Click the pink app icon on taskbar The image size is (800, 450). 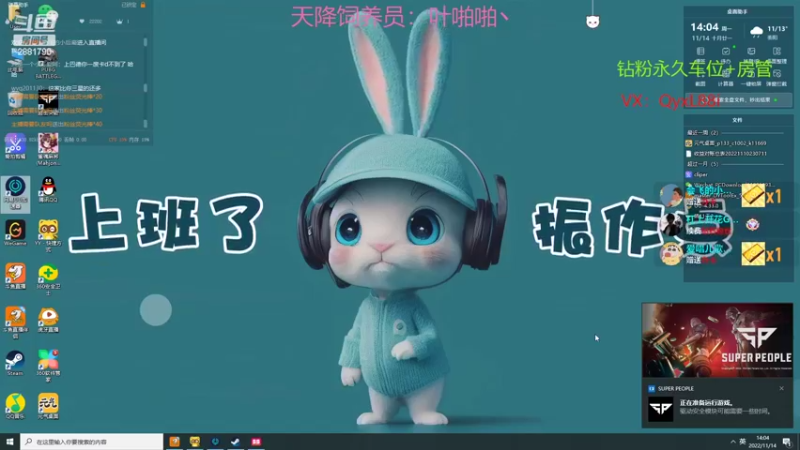(x=256, y=441)
